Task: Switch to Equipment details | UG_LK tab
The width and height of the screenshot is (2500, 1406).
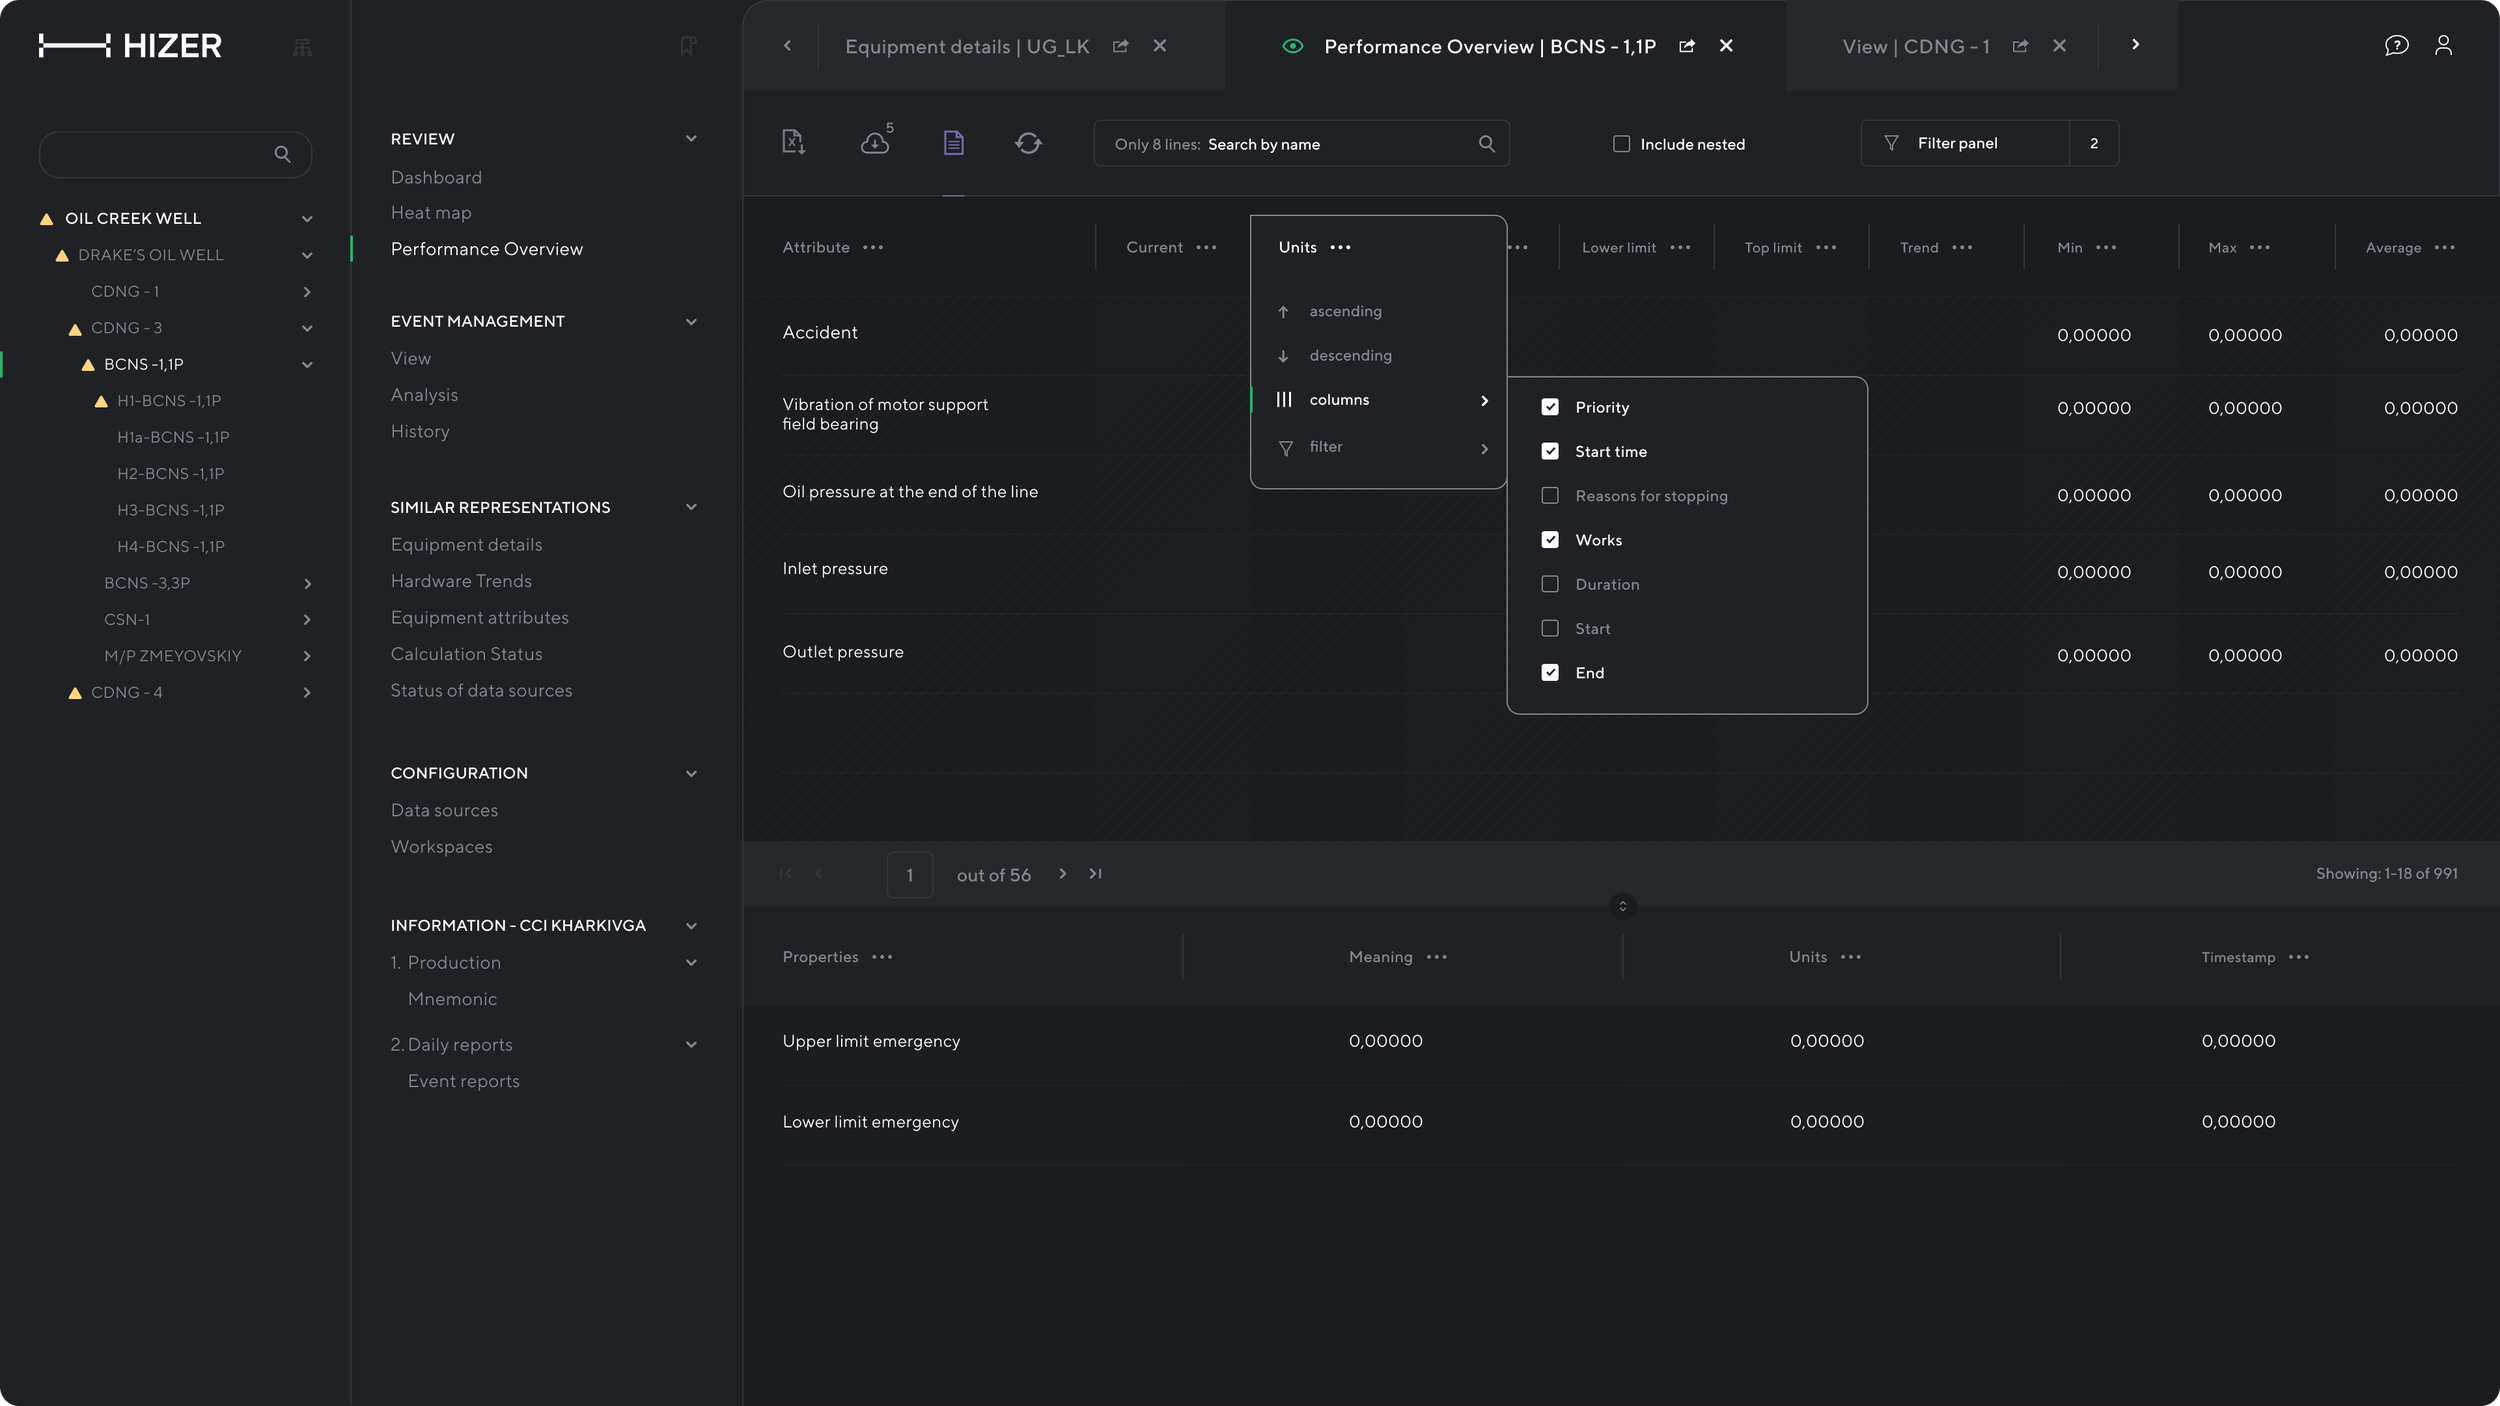Action: click(966, 47)
